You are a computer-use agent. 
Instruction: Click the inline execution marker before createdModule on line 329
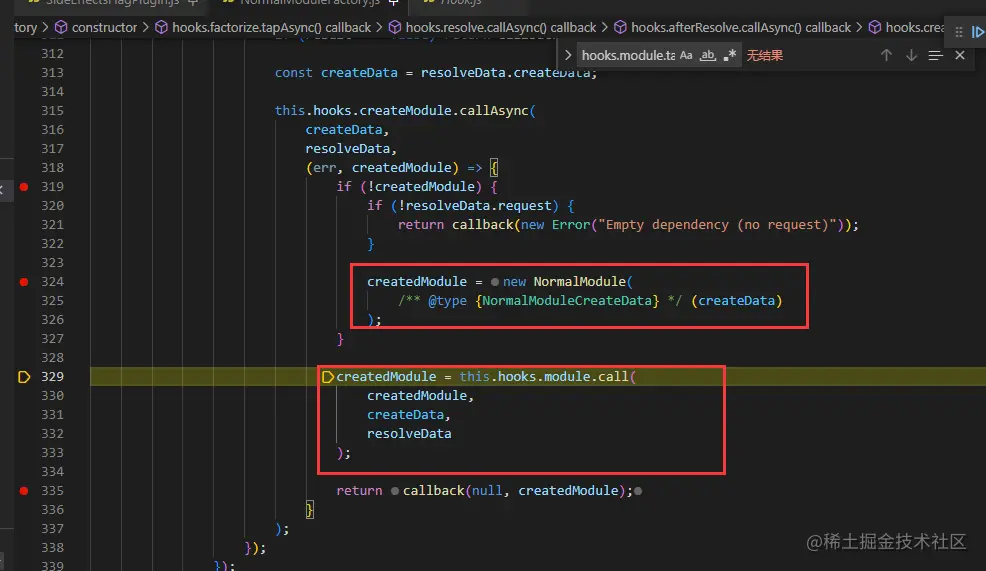pyautogui.click(x=328, y=377)
